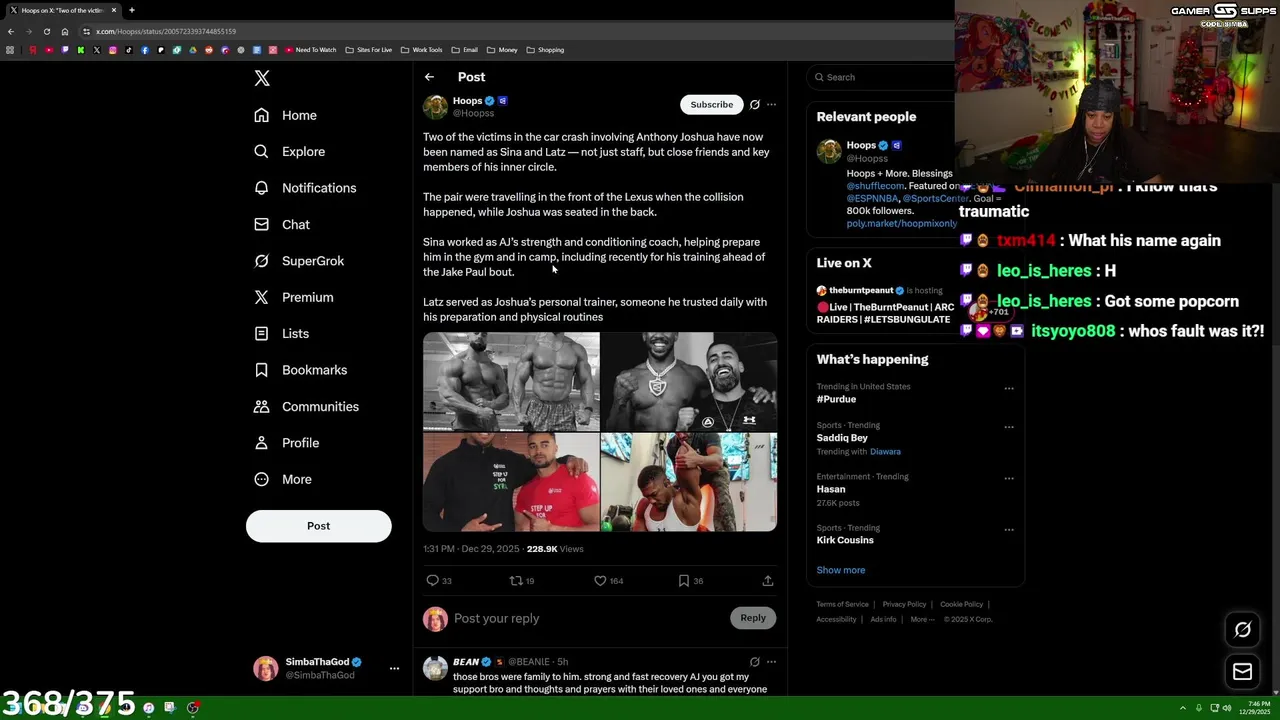
Task: Click the X logo in the sidebar
Action: [x=262, y=78]
